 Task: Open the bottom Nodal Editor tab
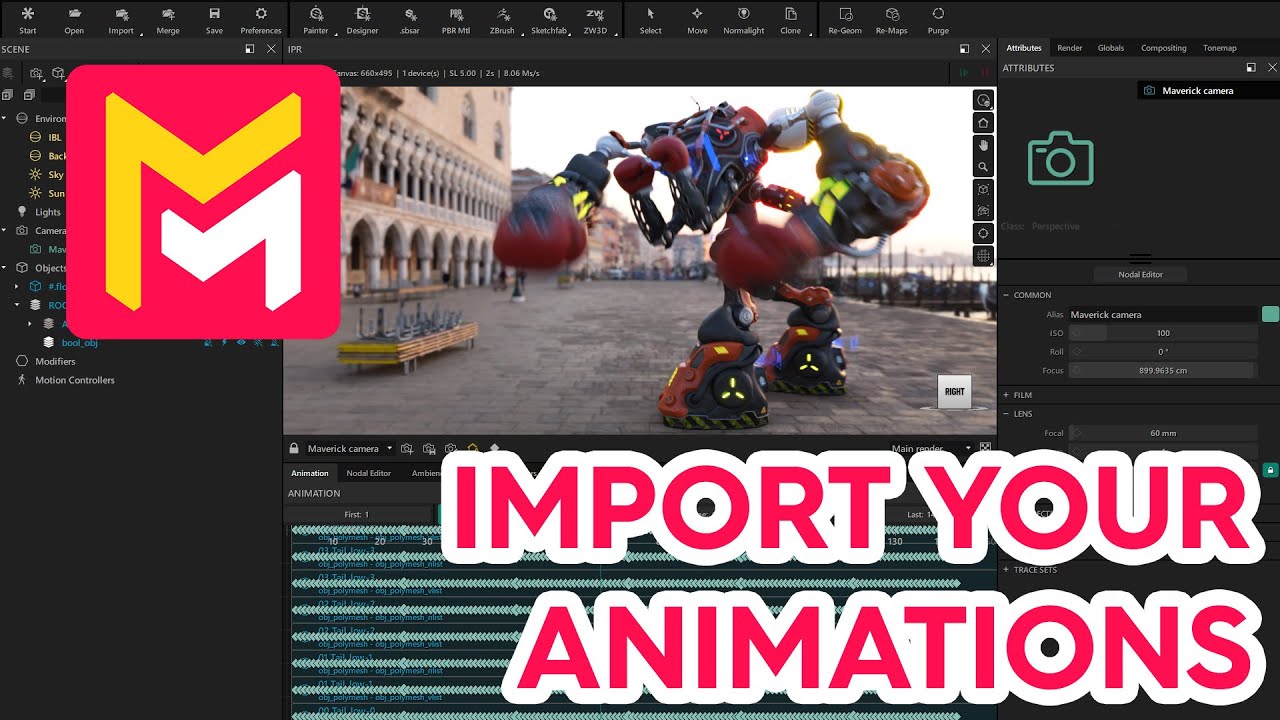tap(368, 473)
